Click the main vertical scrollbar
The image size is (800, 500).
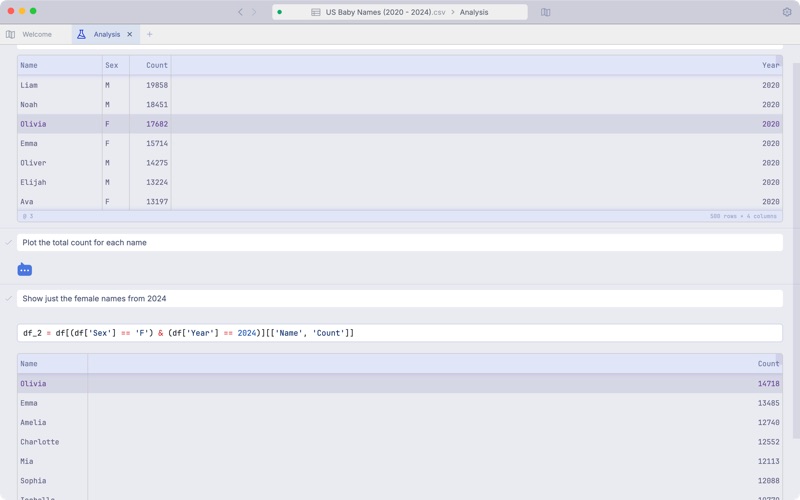796,250
